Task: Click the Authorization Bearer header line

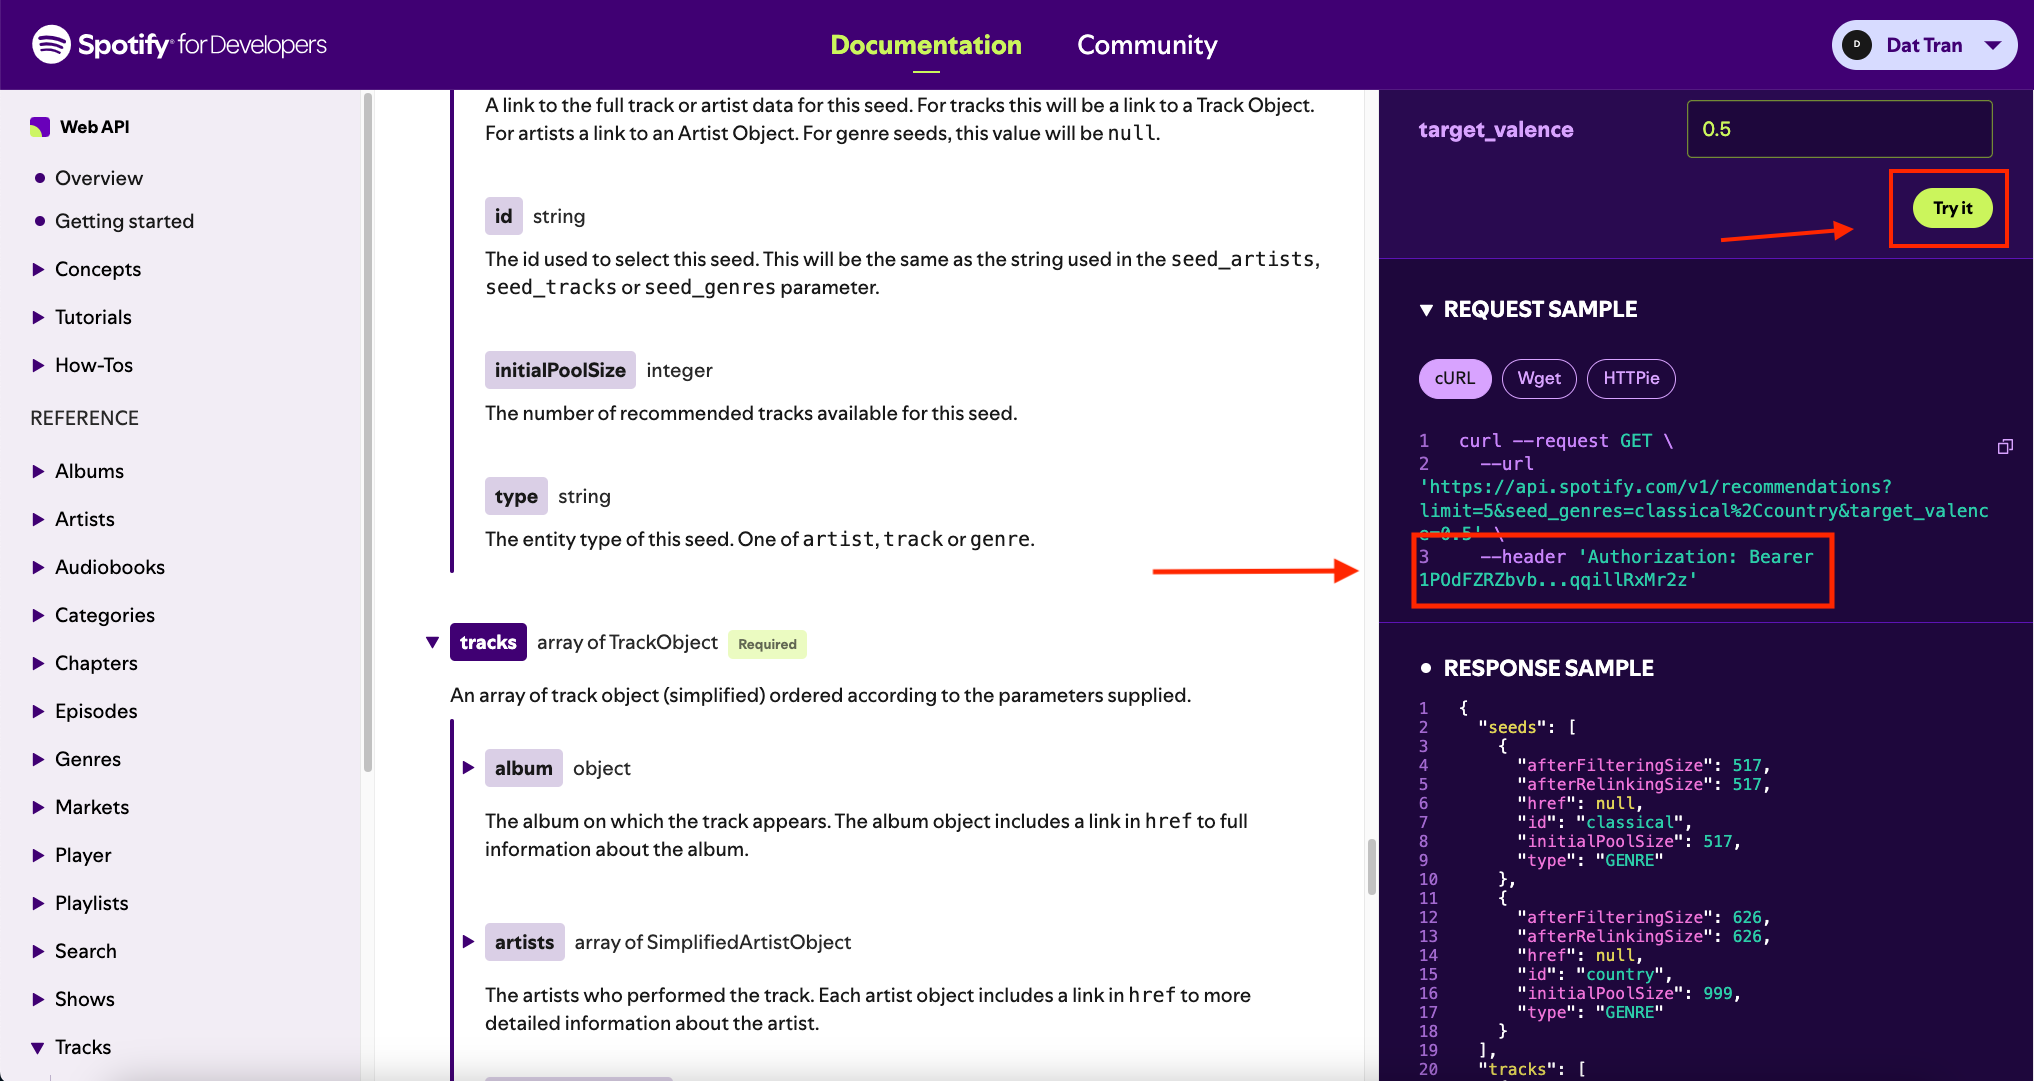Action: click(x=1616, y=568)
